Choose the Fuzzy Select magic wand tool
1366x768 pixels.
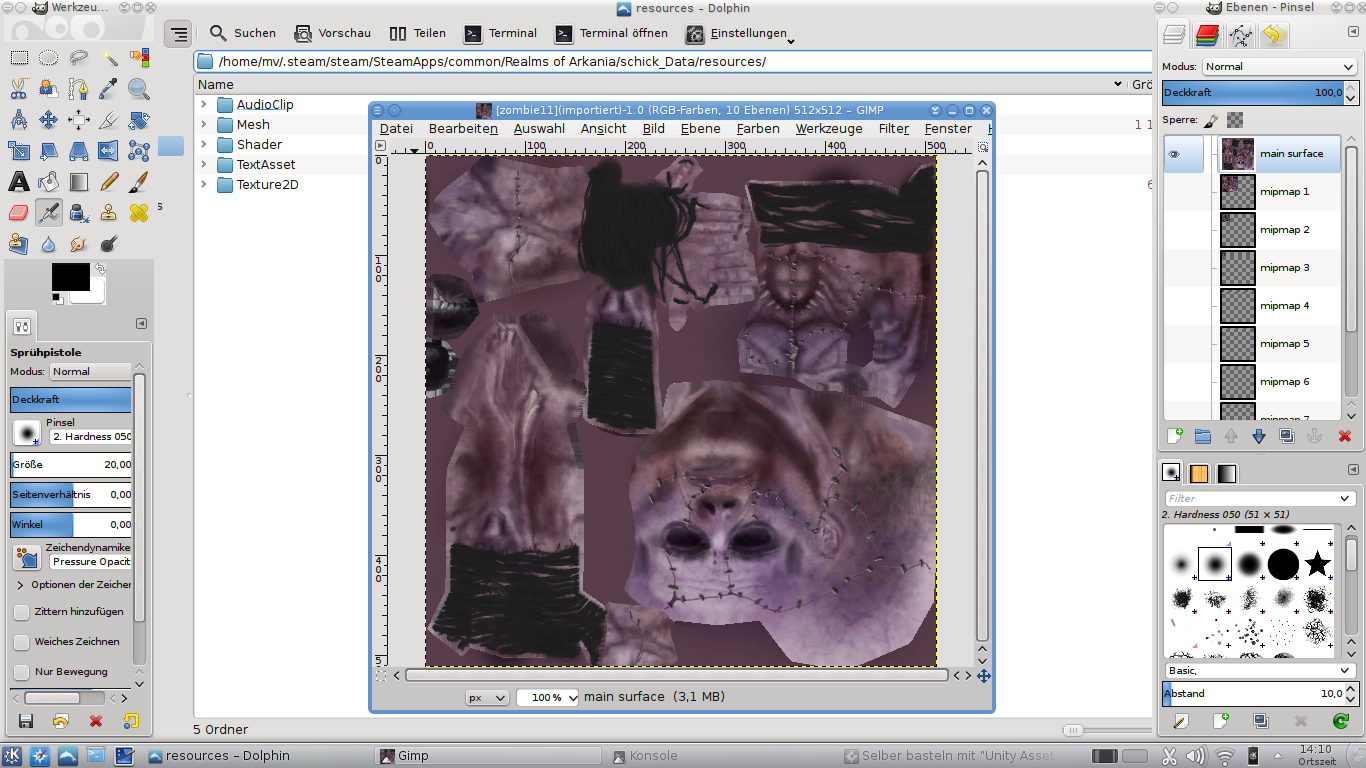109,58
